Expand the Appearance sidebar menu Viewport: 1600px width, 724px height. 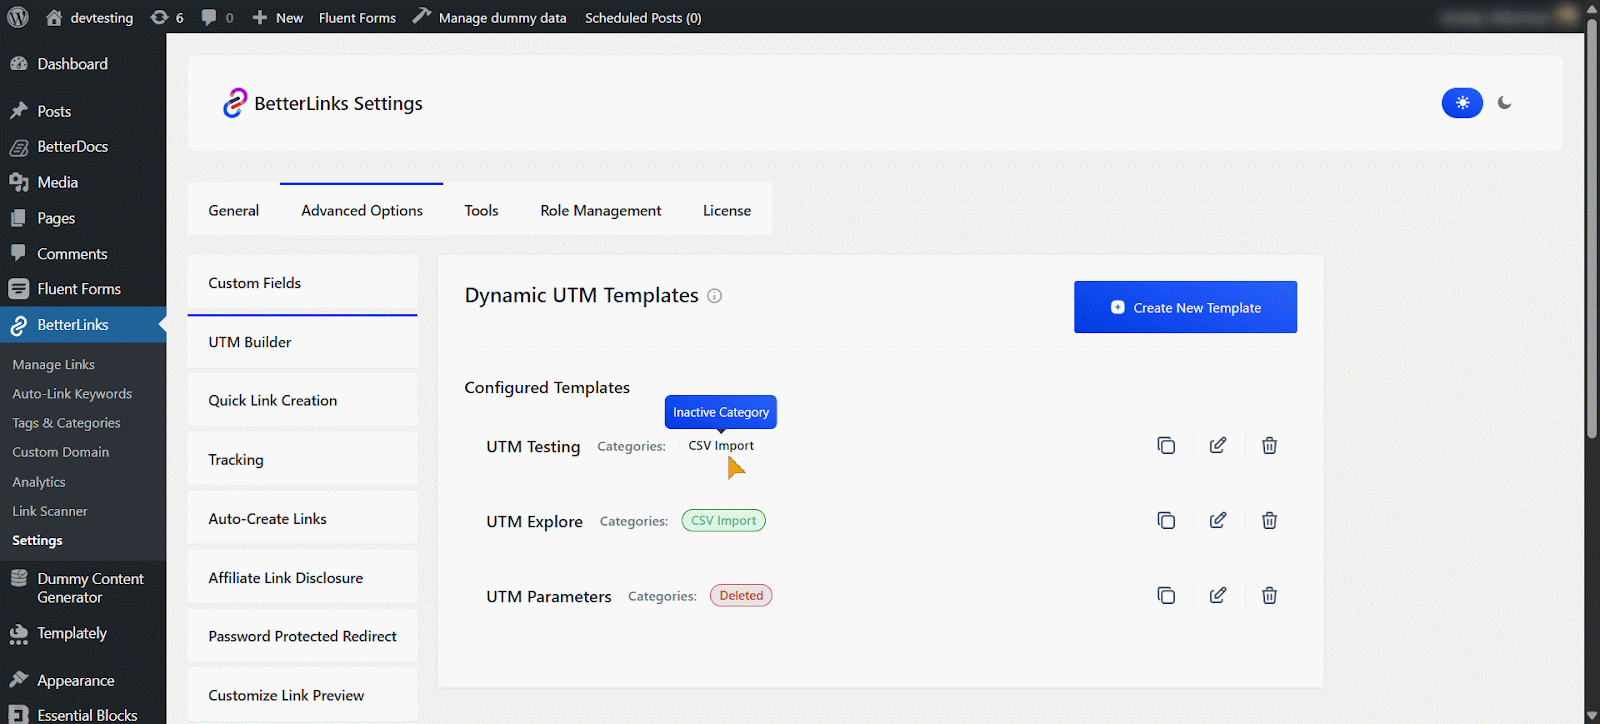tap(76, 681)
